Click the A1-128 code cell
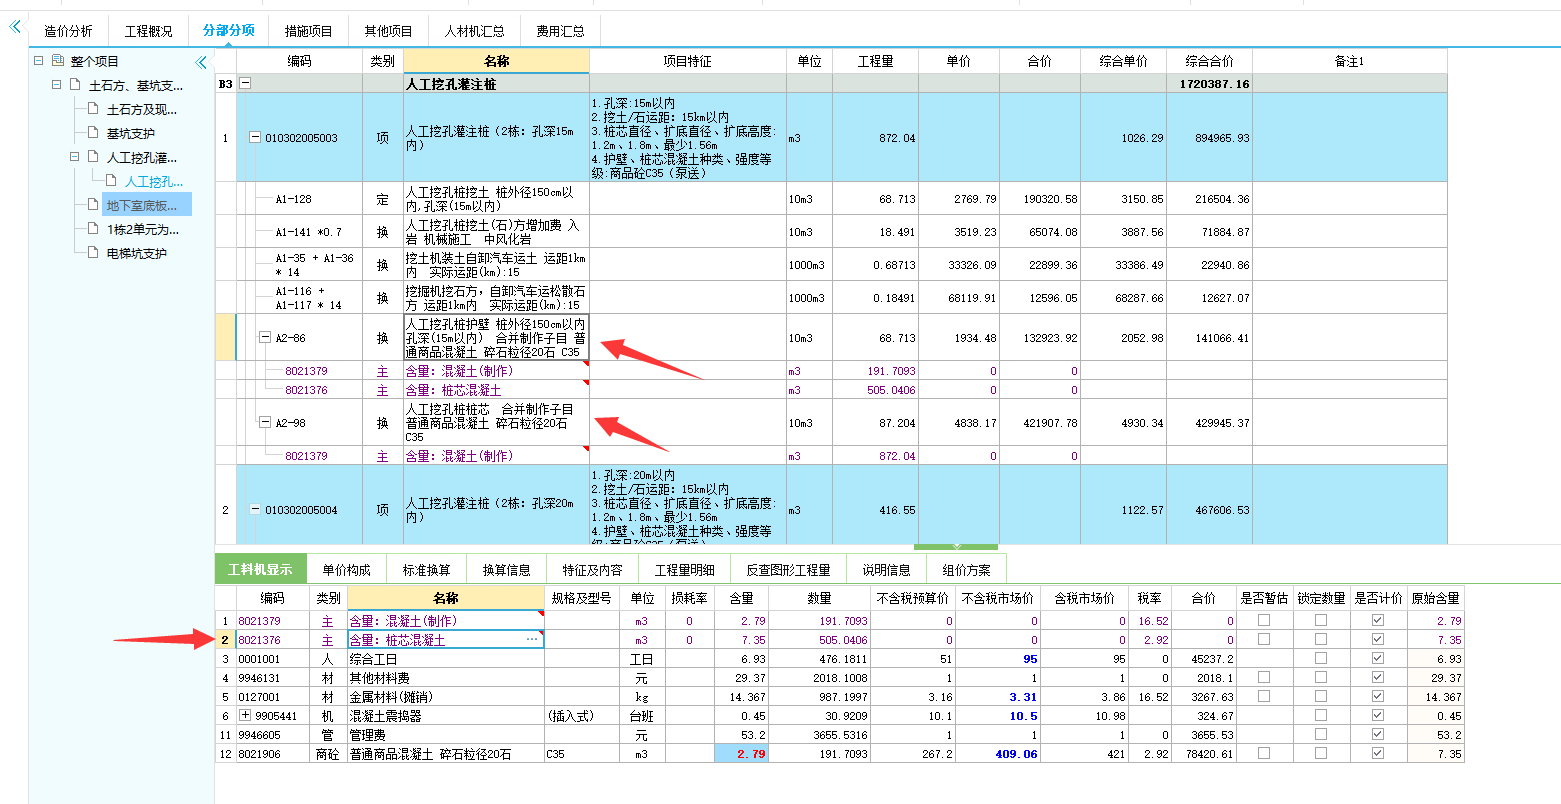 (299, 199)
